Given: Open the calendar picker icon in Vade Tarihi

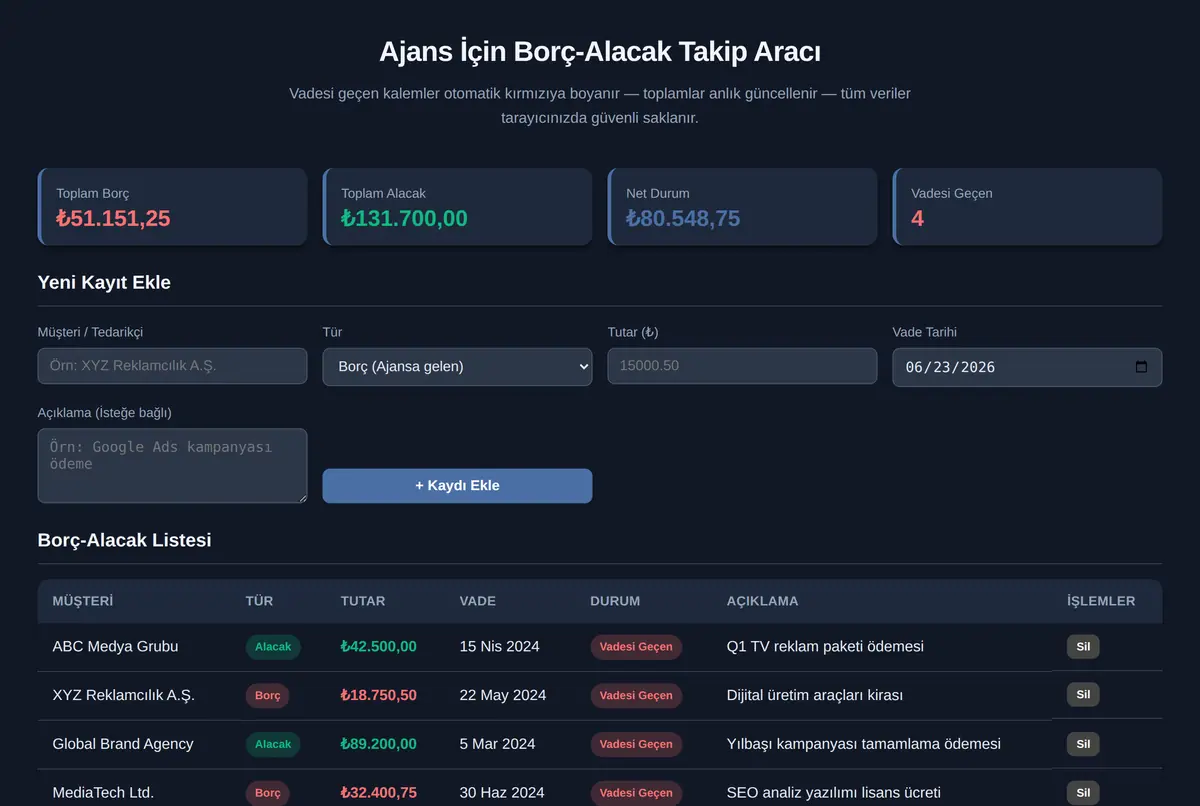Looking at the screenshot, I should click(x=1141, y=367).
